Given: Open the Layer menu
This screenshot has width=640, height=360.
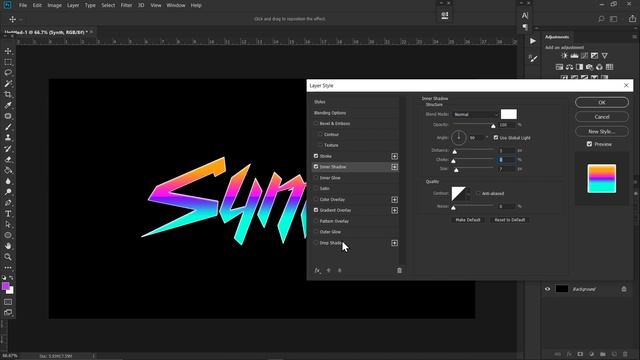Looking at the screenshot, I should [x=73, y=5].
